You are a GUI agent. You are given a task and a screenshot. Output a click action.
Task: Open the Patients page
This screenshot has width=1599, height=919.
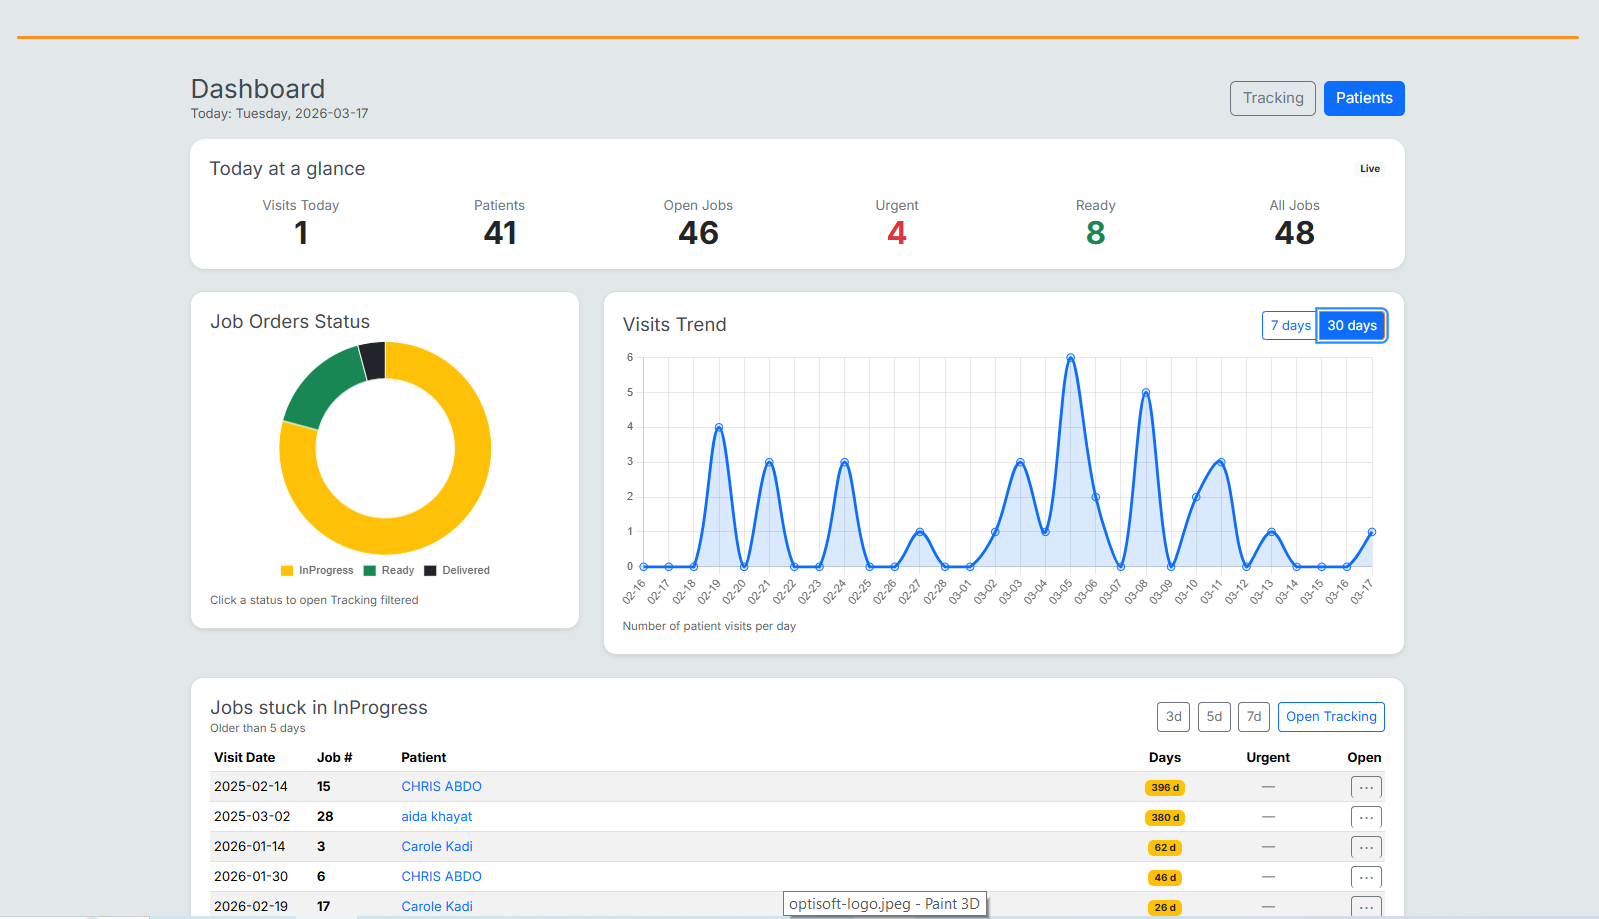coord(1363,98)
